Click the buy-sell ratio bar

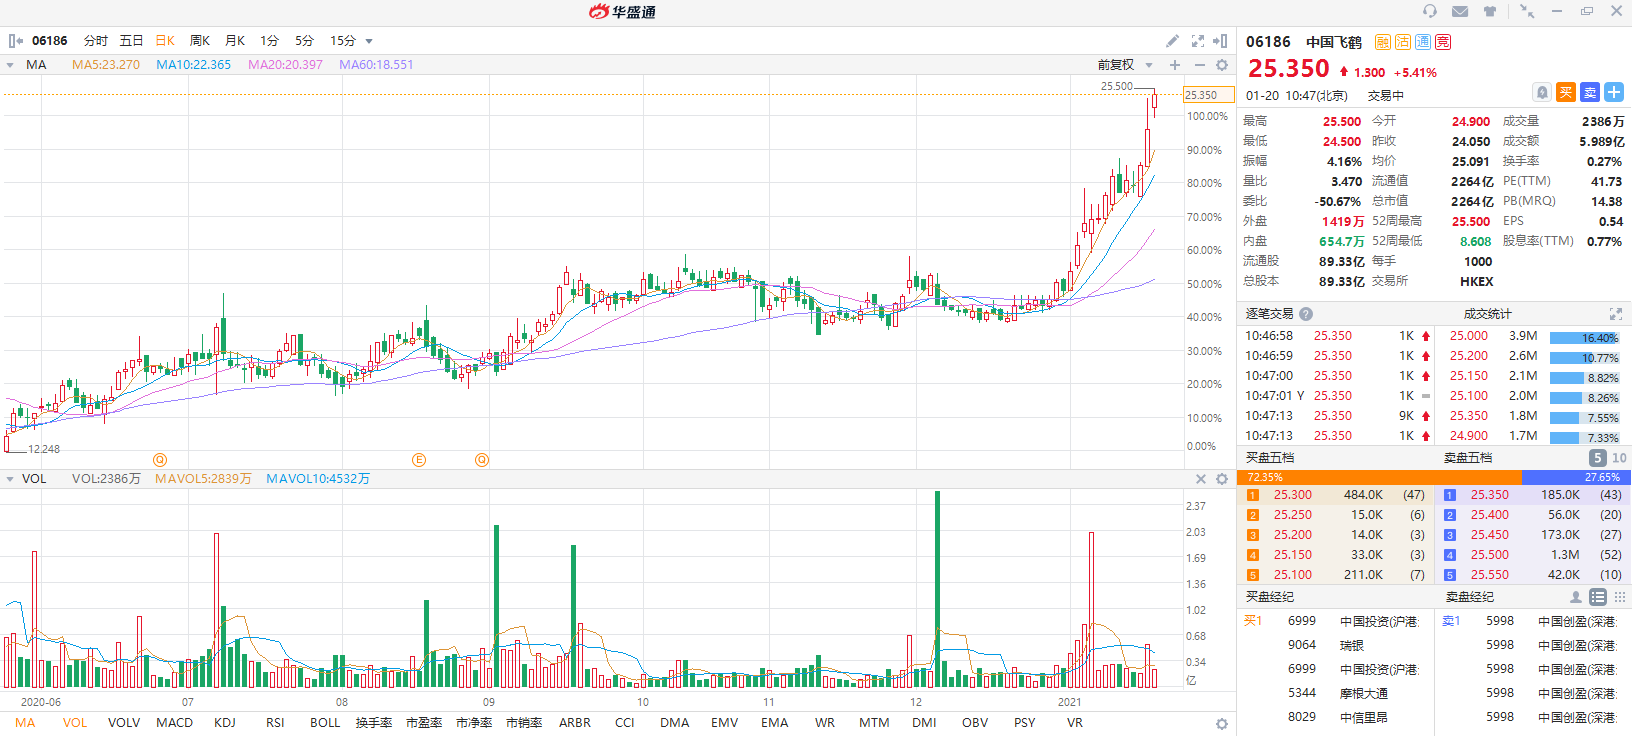1434,478
